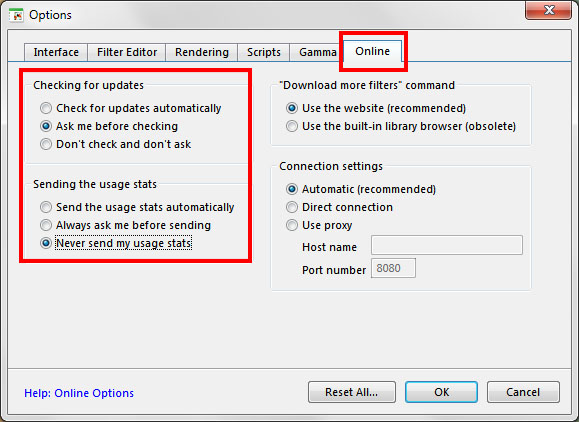Open Help: Online Options link

79,393
